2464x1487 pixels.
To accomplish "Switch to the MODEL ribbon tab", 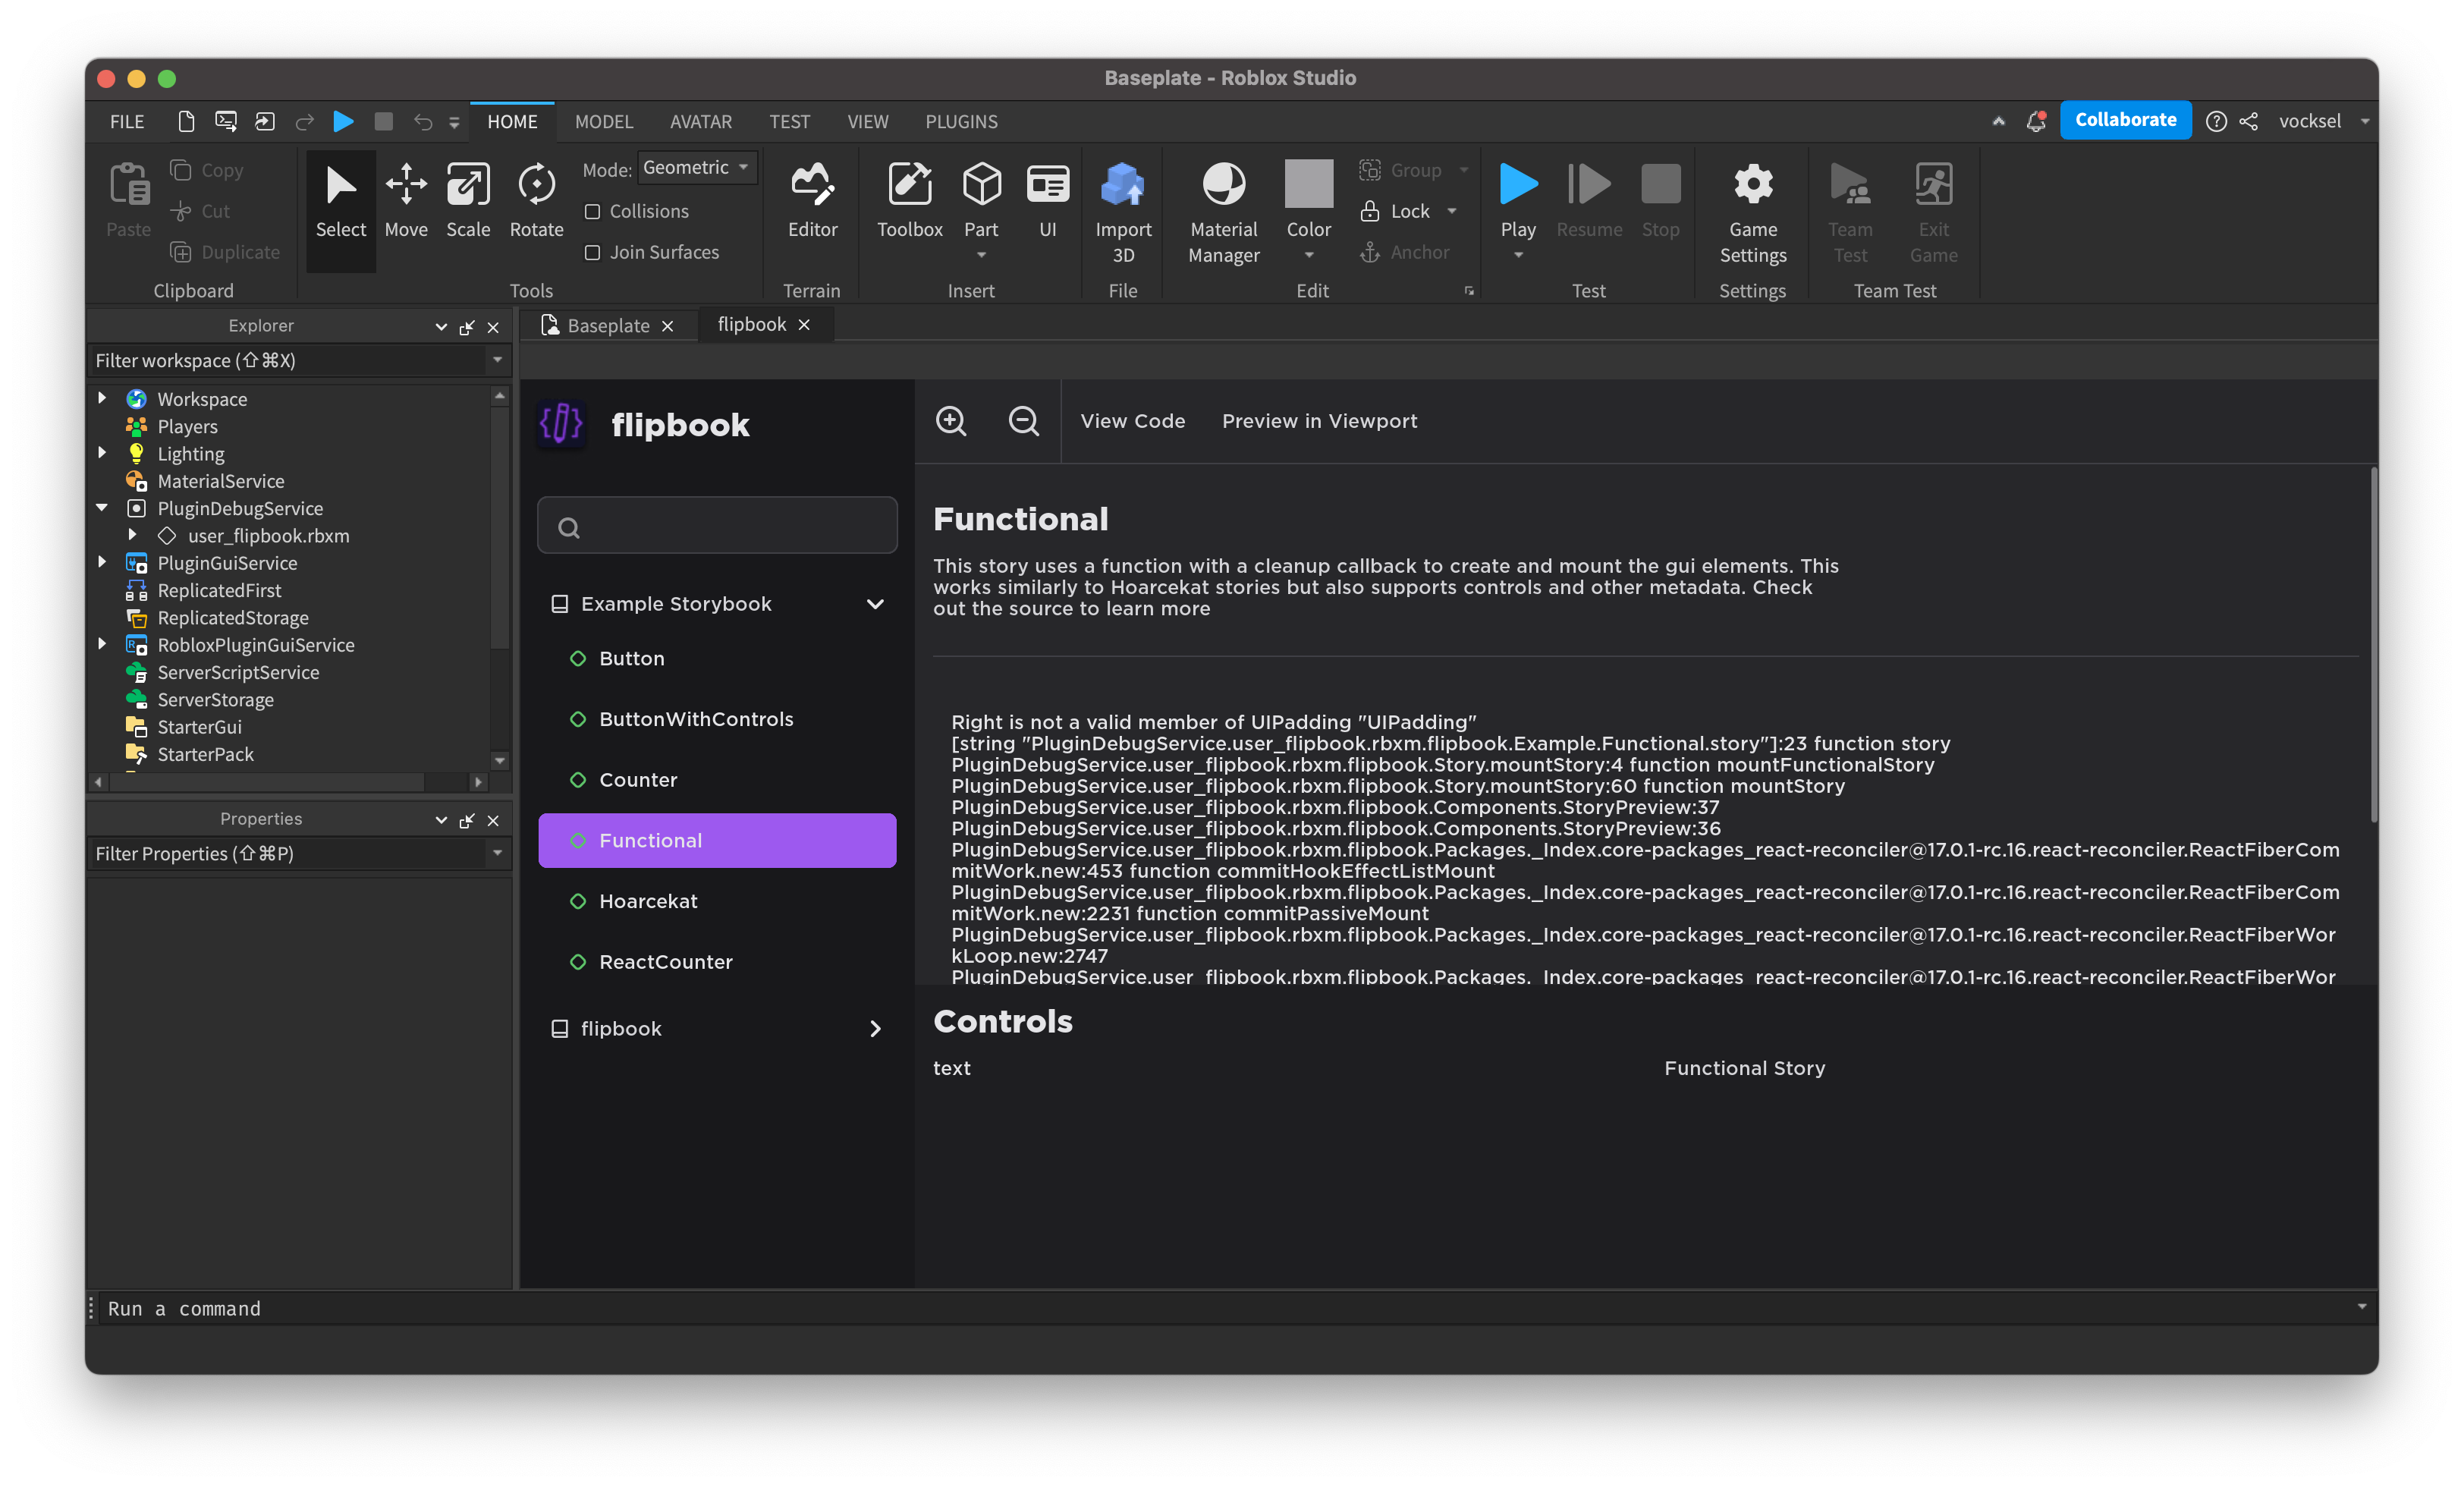I will coord(604,121).
